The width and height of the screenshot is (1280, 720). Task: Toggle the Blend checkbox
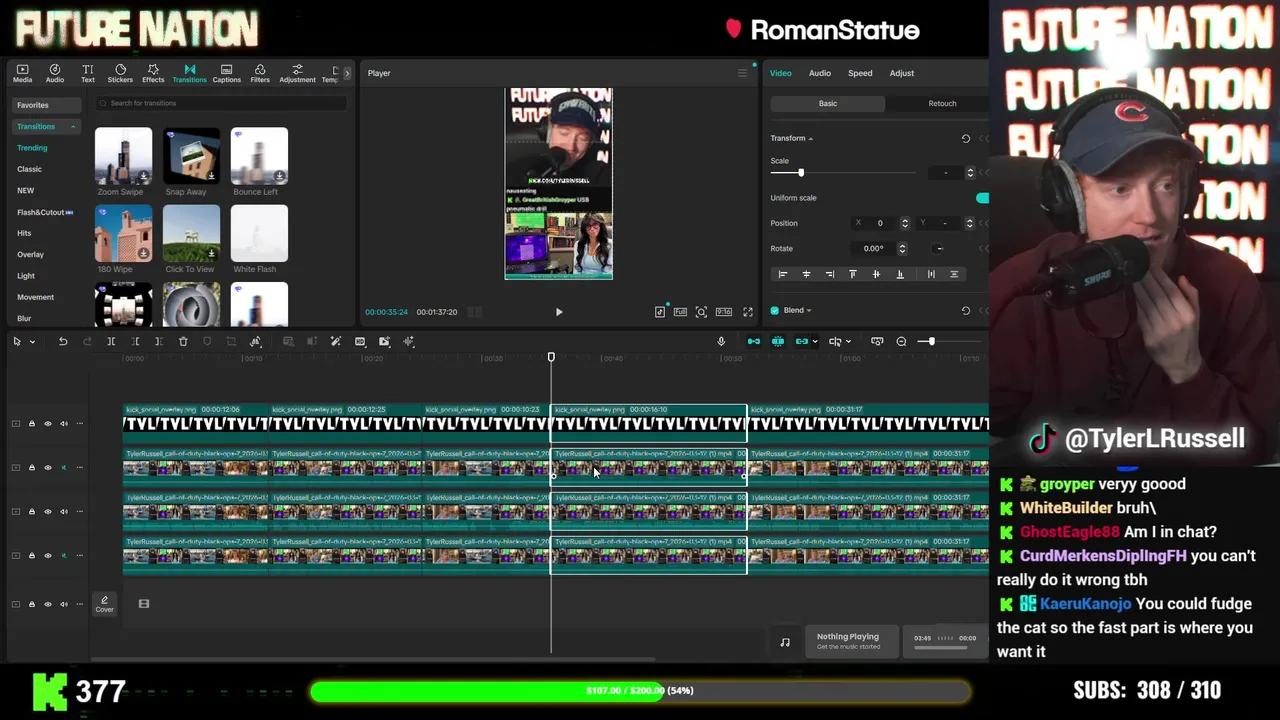click(x=774, y=311)
